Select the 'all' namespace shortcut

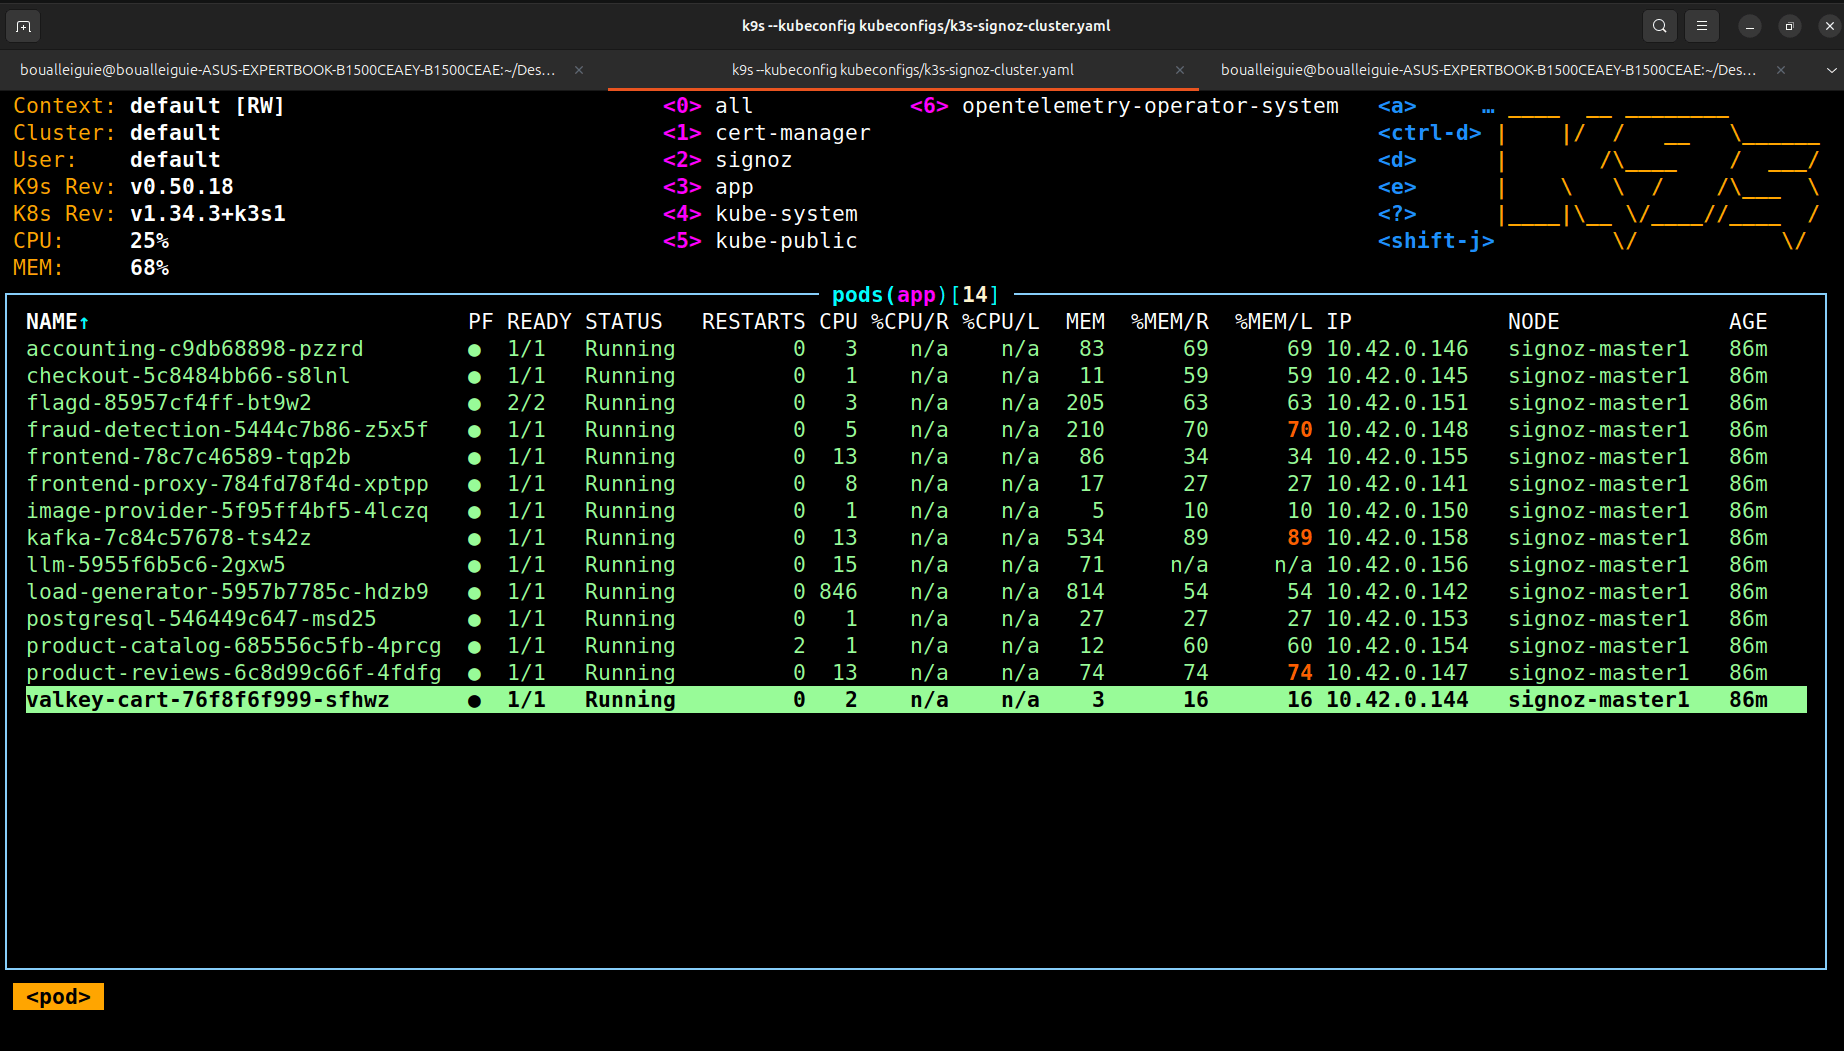[708, 106]
